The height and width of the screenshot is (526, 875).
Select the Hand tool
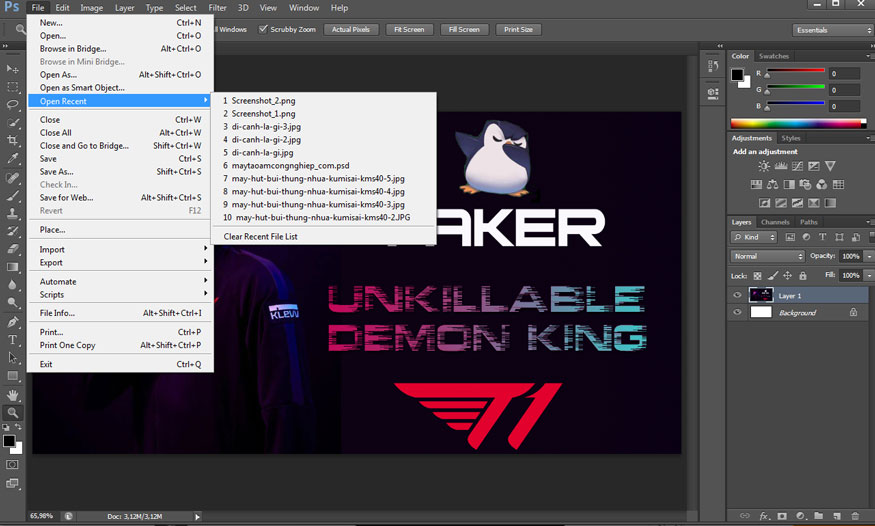[x=12, y=395]
